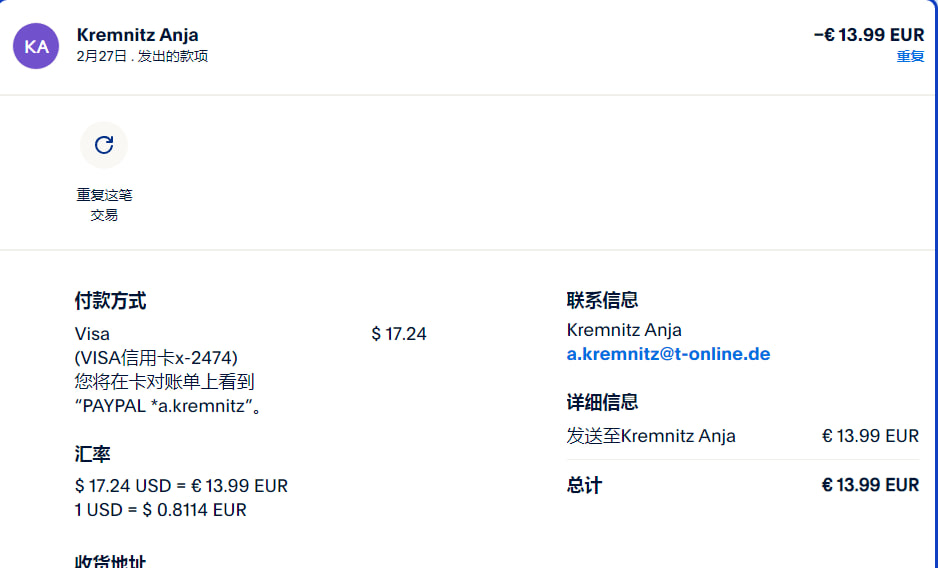This screenshot has width=938, height=568.
Task: Click the 重复 link under the amount
Action: coord(910,56)
